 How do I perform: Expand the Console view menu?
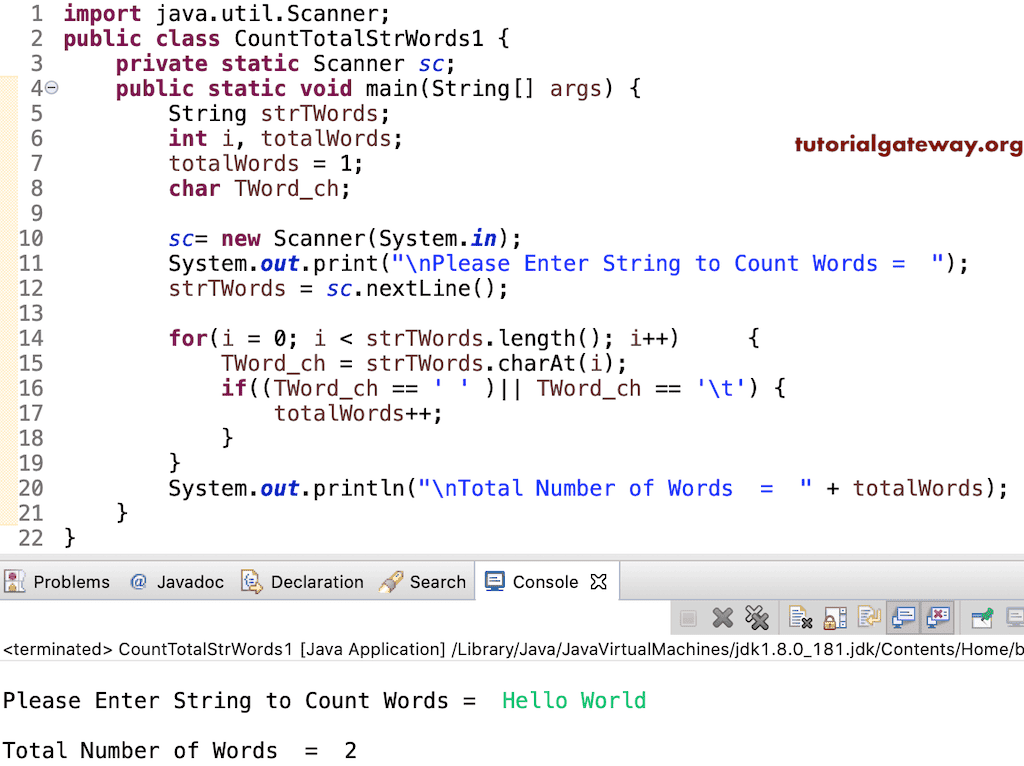pos(1021,617)
